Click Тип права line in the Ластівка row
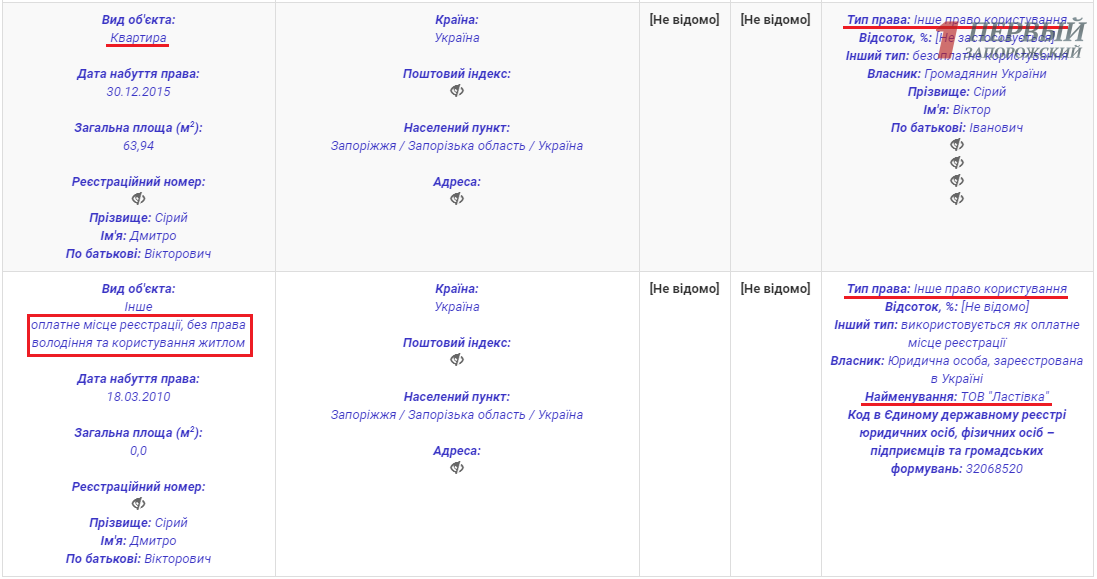Image resolution: width=1097 pixels, height=579 pixels. tap(957, 289)
